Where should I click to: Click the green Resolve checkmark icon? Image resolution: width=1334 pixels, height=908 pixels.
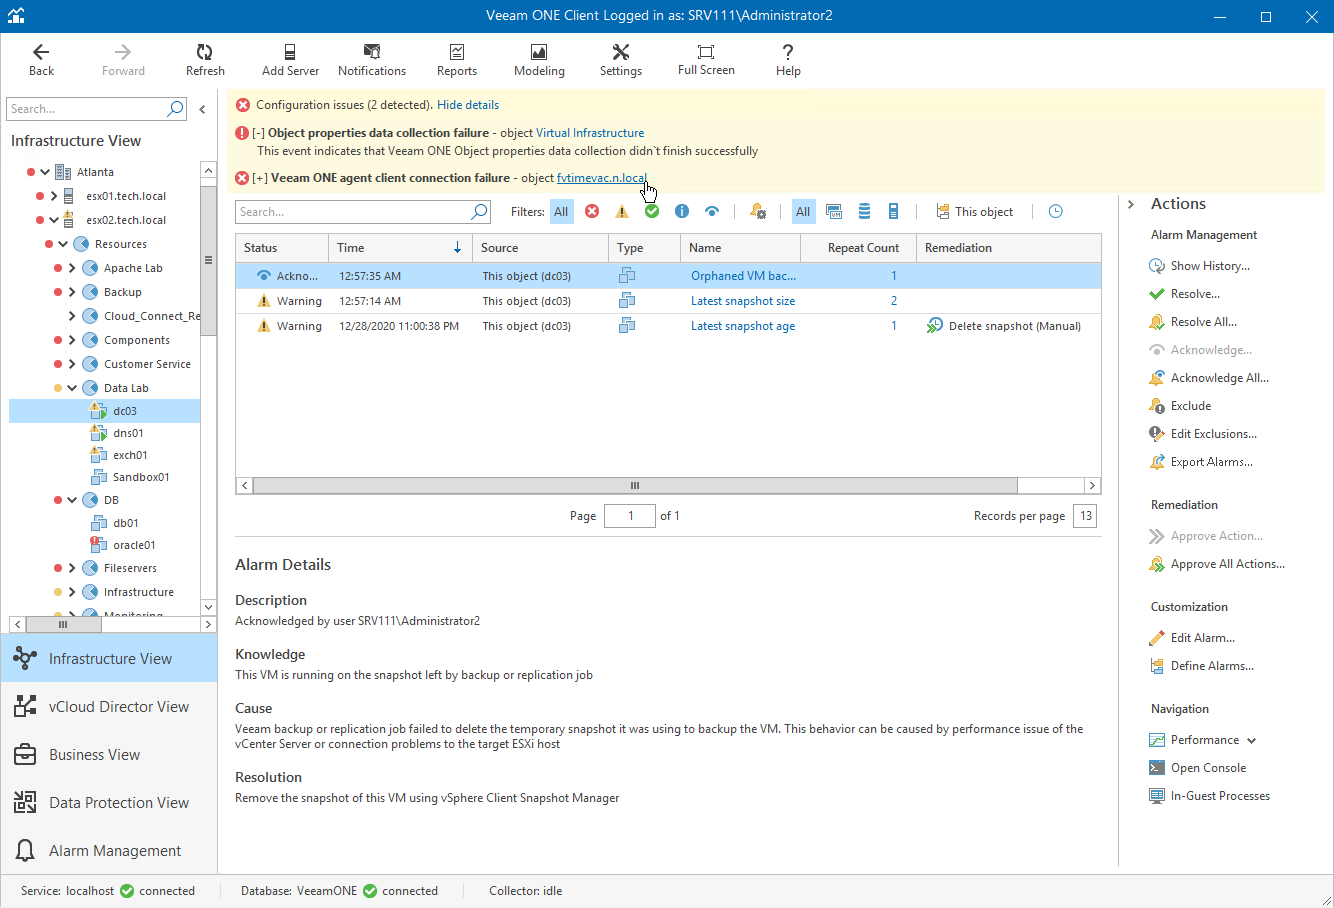click(x=1157, y=294)
